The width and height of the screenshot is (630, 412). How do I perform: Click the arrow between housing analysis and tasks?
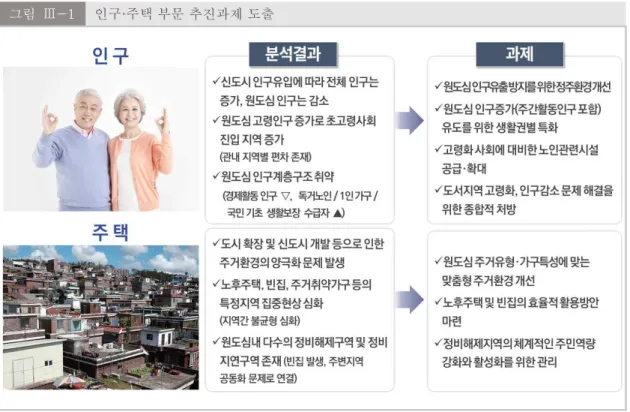tap(409, 299)
